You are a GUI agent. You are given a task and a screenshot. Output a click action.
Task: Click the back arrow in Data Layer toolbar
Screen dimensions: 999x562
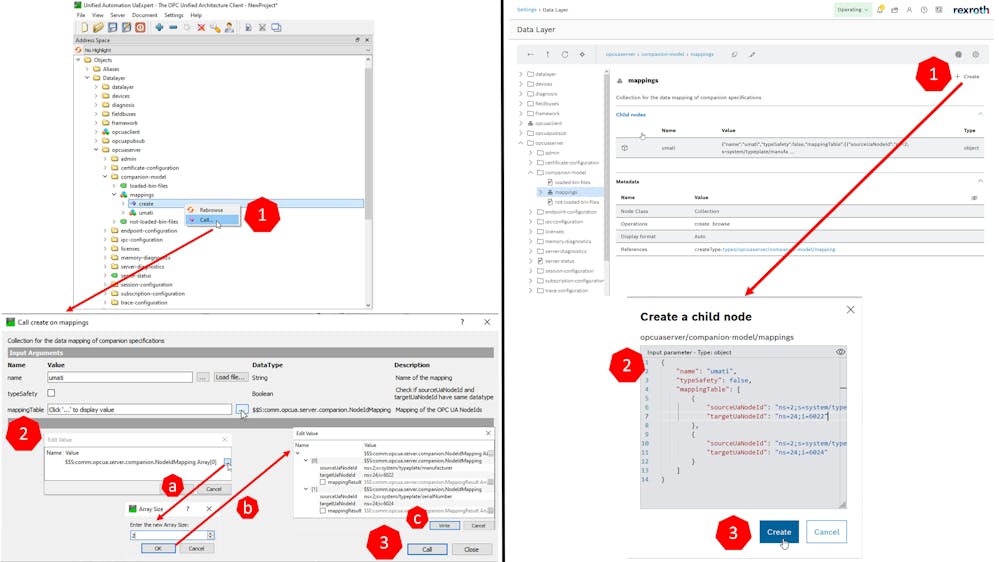coord(530,55)
